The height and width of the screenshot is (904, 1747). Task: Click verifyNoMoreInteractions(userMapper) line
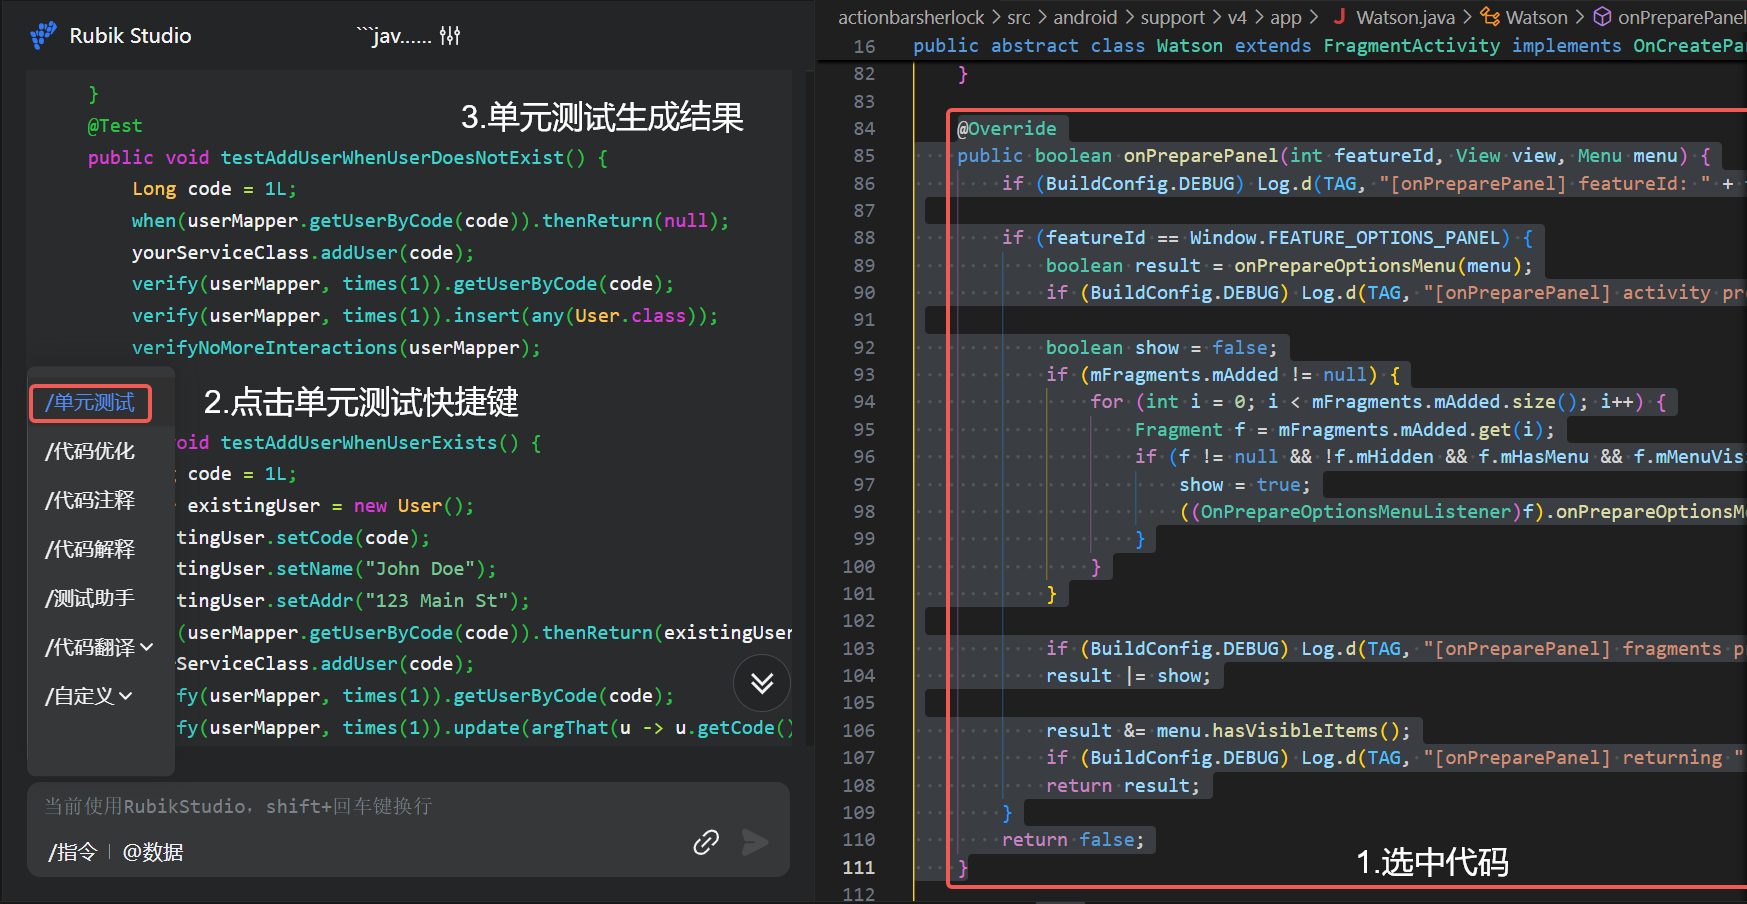pyautogui.click(x=336, y=348)
